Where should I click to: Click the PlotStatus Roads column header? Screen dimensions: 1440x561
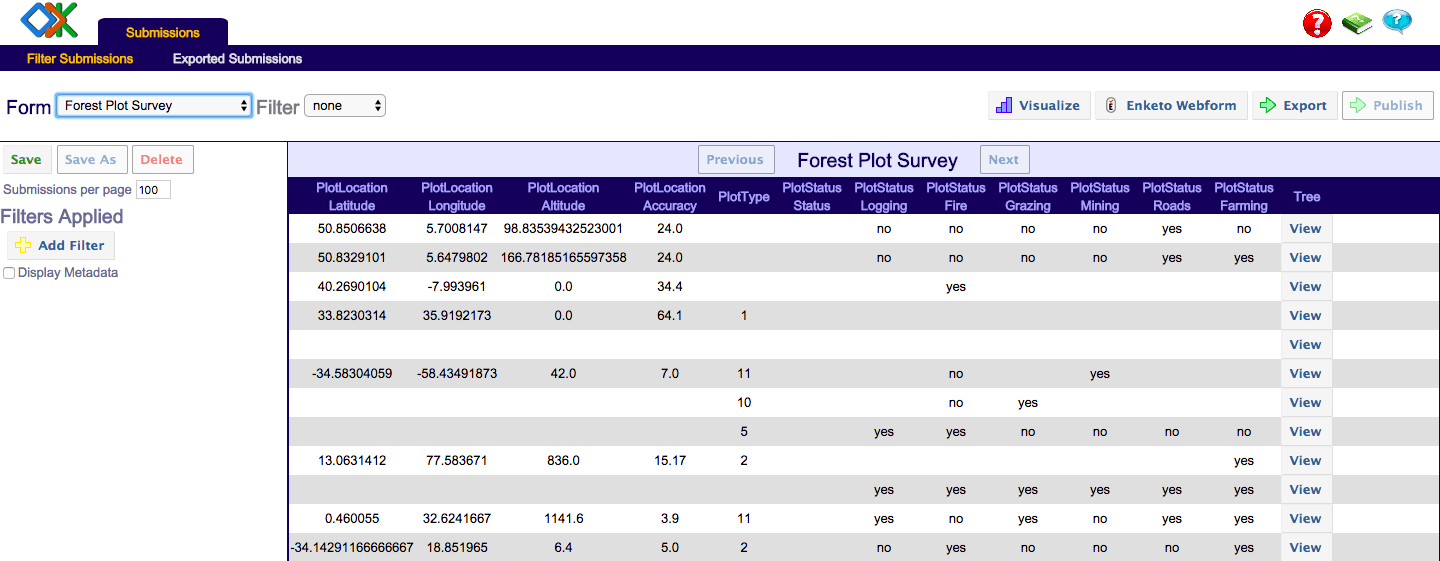point(1172,196)
